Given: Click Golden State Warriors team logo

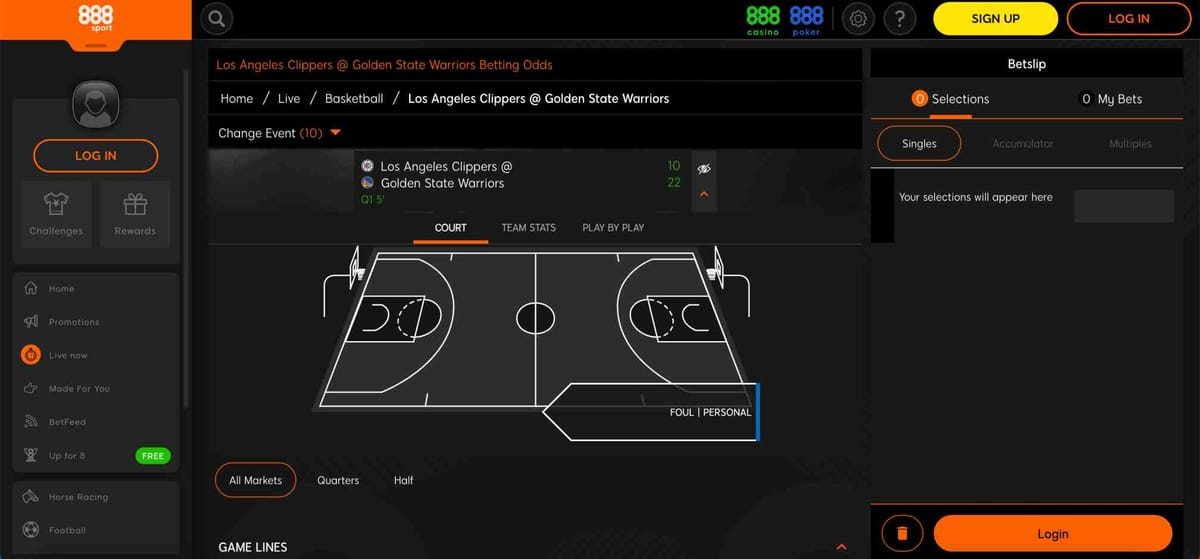Looking at the screenshot, I should [x=368, y=183].
